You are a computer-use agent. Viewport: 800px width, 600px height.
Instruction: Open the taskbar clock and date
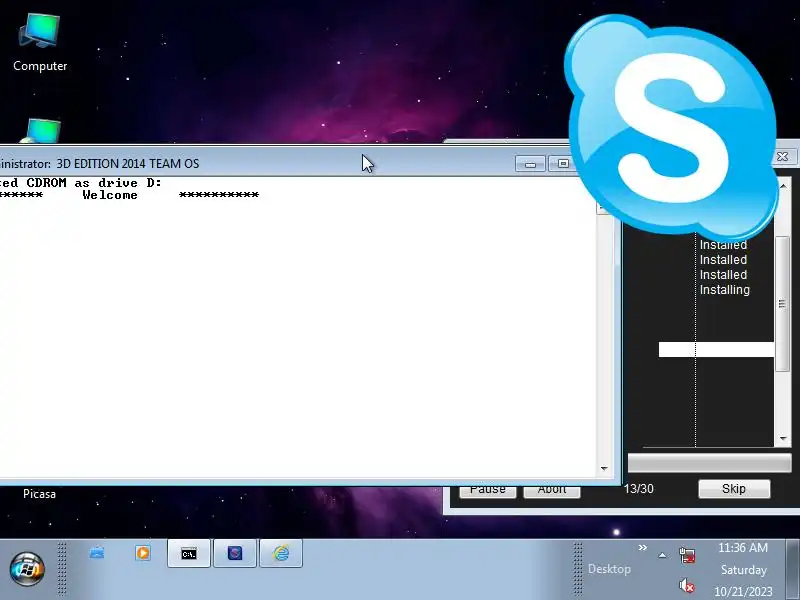pos(743,569)
